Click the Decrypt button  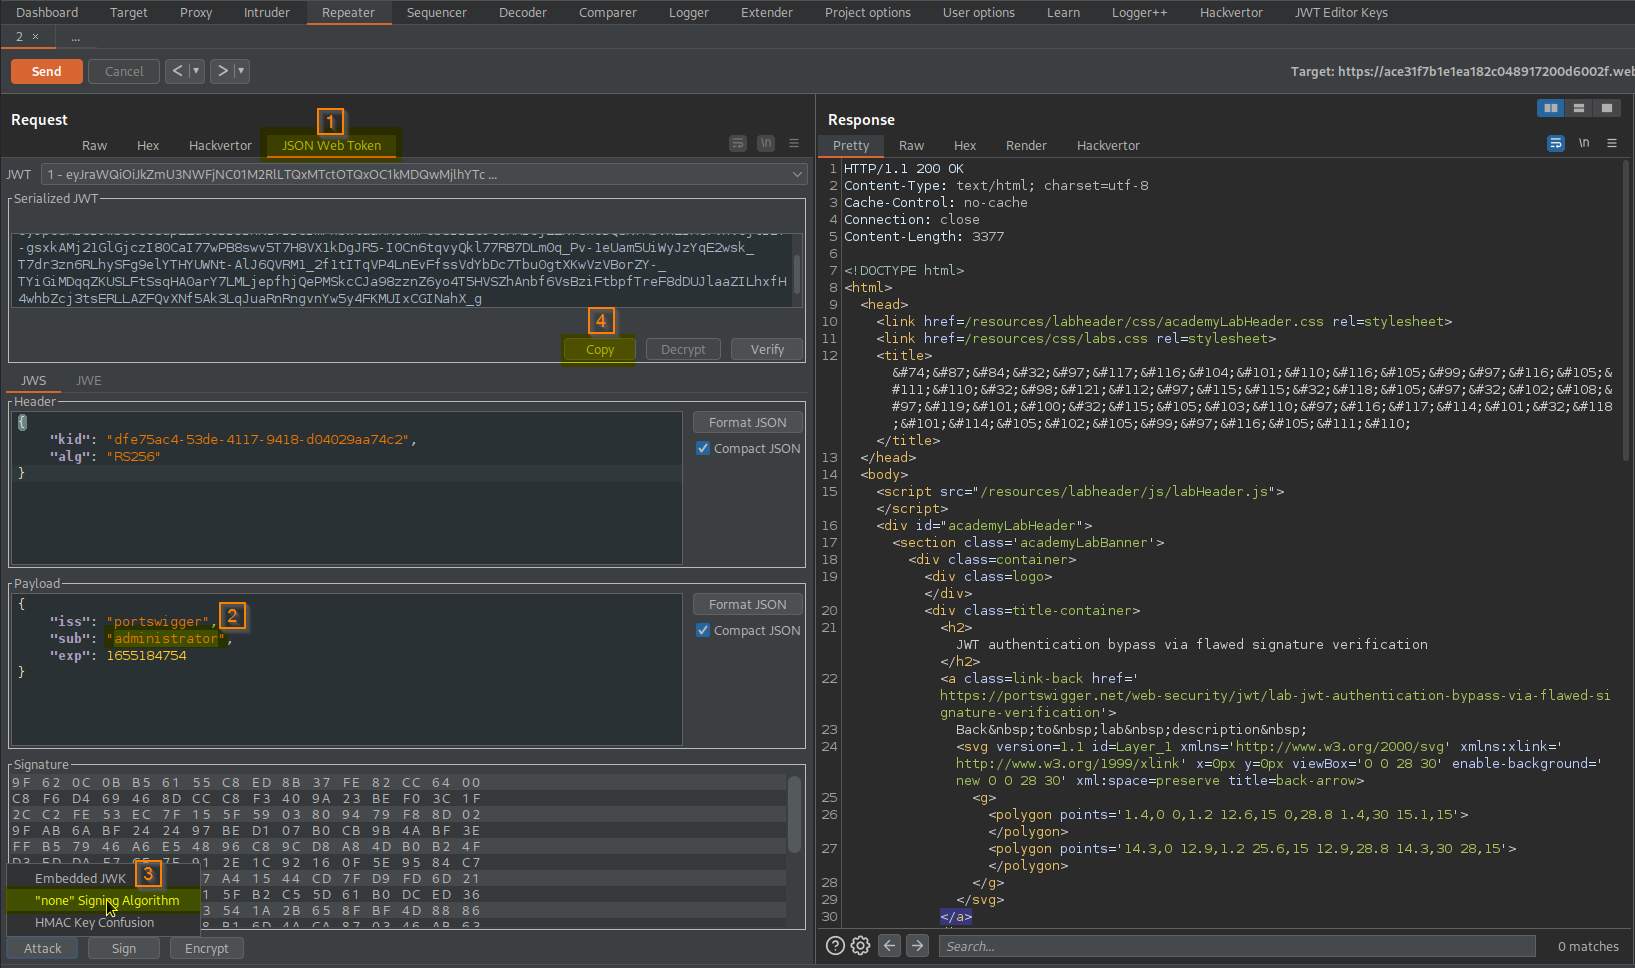(x=683, y=349)
